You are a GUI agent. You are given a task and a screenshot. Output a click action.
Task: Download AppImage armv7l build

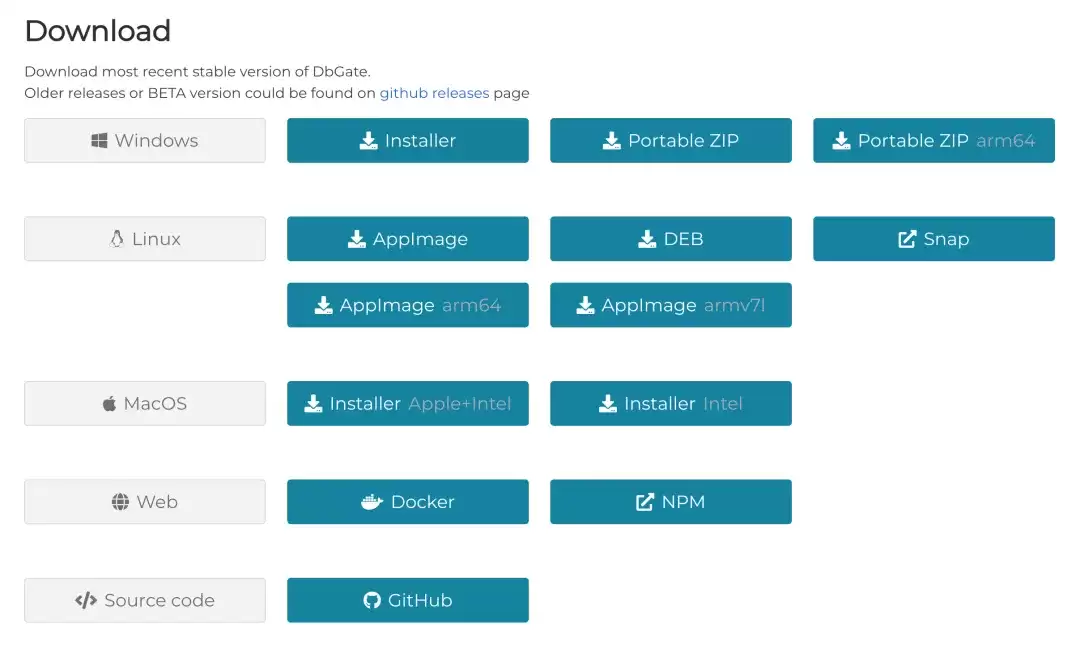coord(671,305)
